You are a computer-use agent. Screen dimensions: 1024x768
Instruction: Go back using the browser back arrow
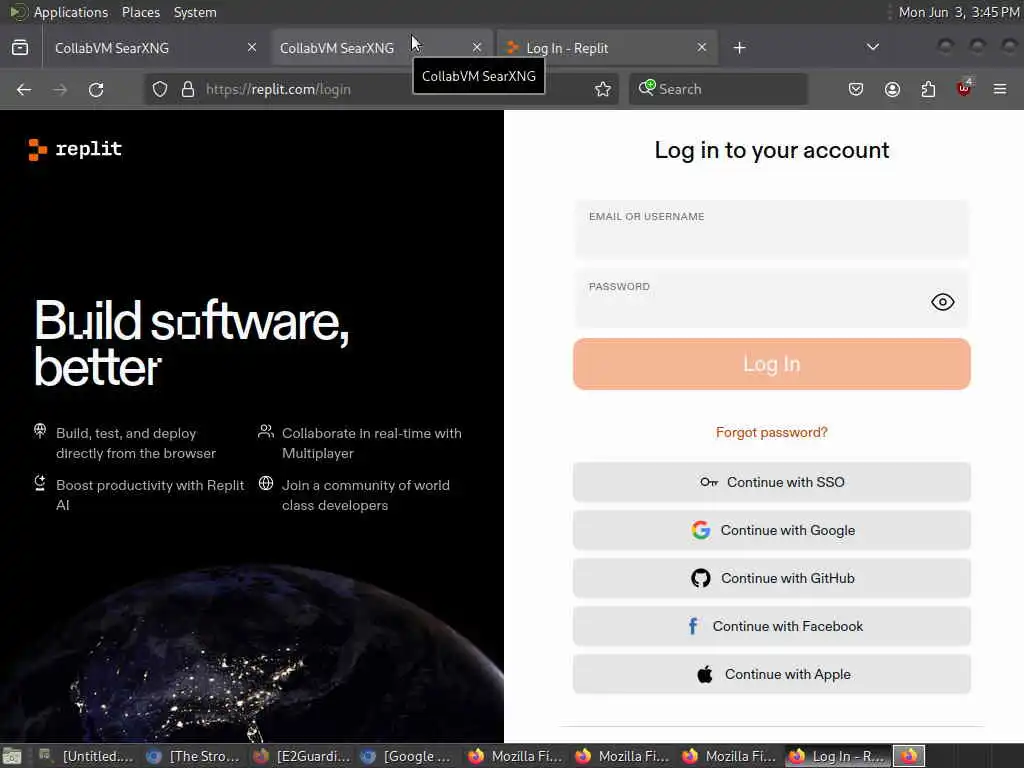pyautogui.click(x=24, y=89)
